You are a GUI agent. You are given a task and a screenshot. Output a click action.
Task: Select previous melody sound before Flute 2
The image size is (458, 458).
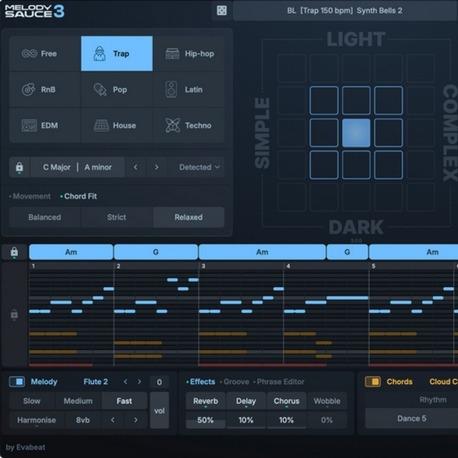[x=126, y=382]
